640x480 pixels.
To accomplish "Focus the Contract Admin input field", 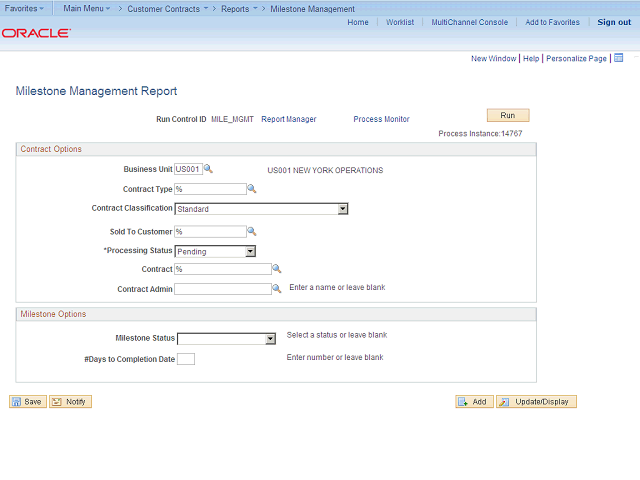I will point(223,289).
